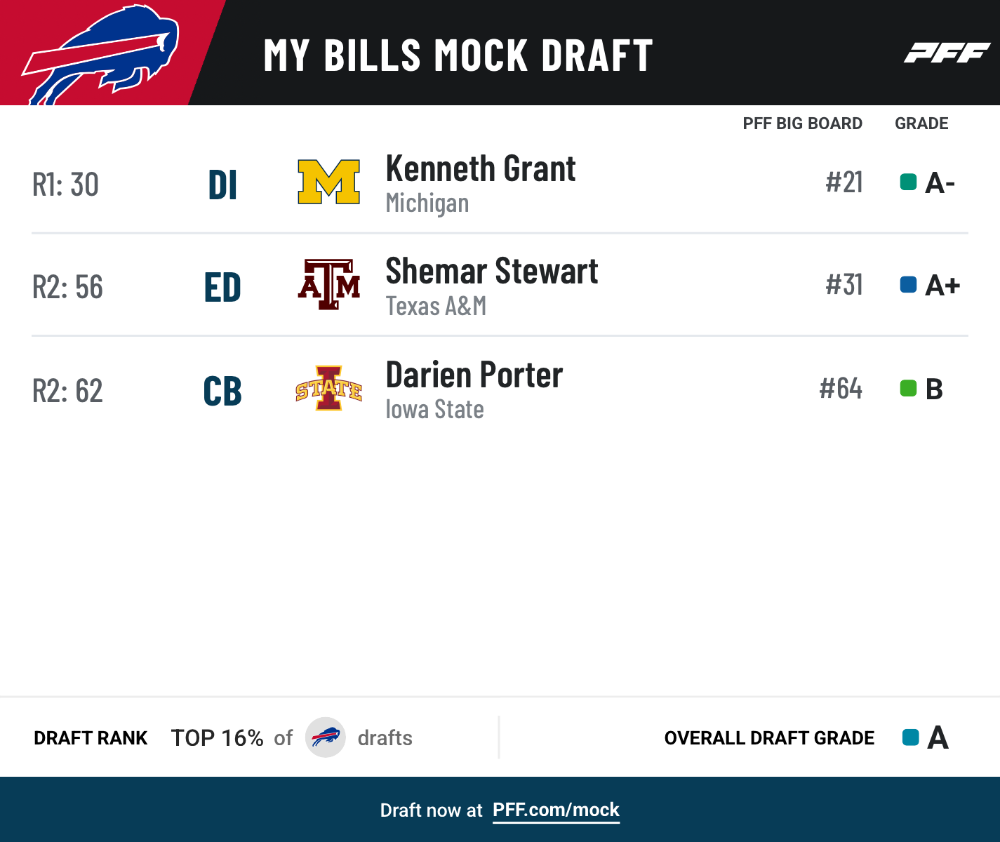Viewport: 1000px width, 842px height.
Task: Click the small Bills icon beside draft rank
Action: 325,737
